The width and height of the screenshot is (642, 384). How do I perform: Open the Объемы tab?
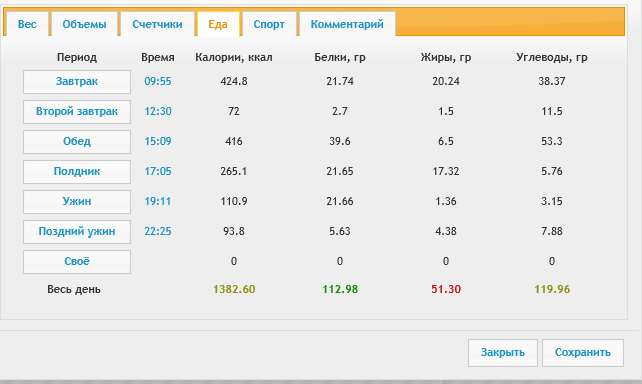84,24
